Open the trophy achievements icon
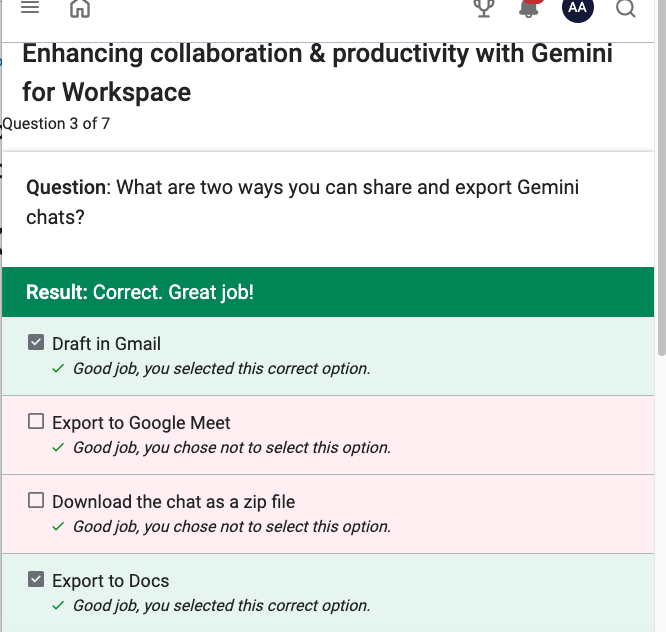666x632 pixels. (484, 8)
